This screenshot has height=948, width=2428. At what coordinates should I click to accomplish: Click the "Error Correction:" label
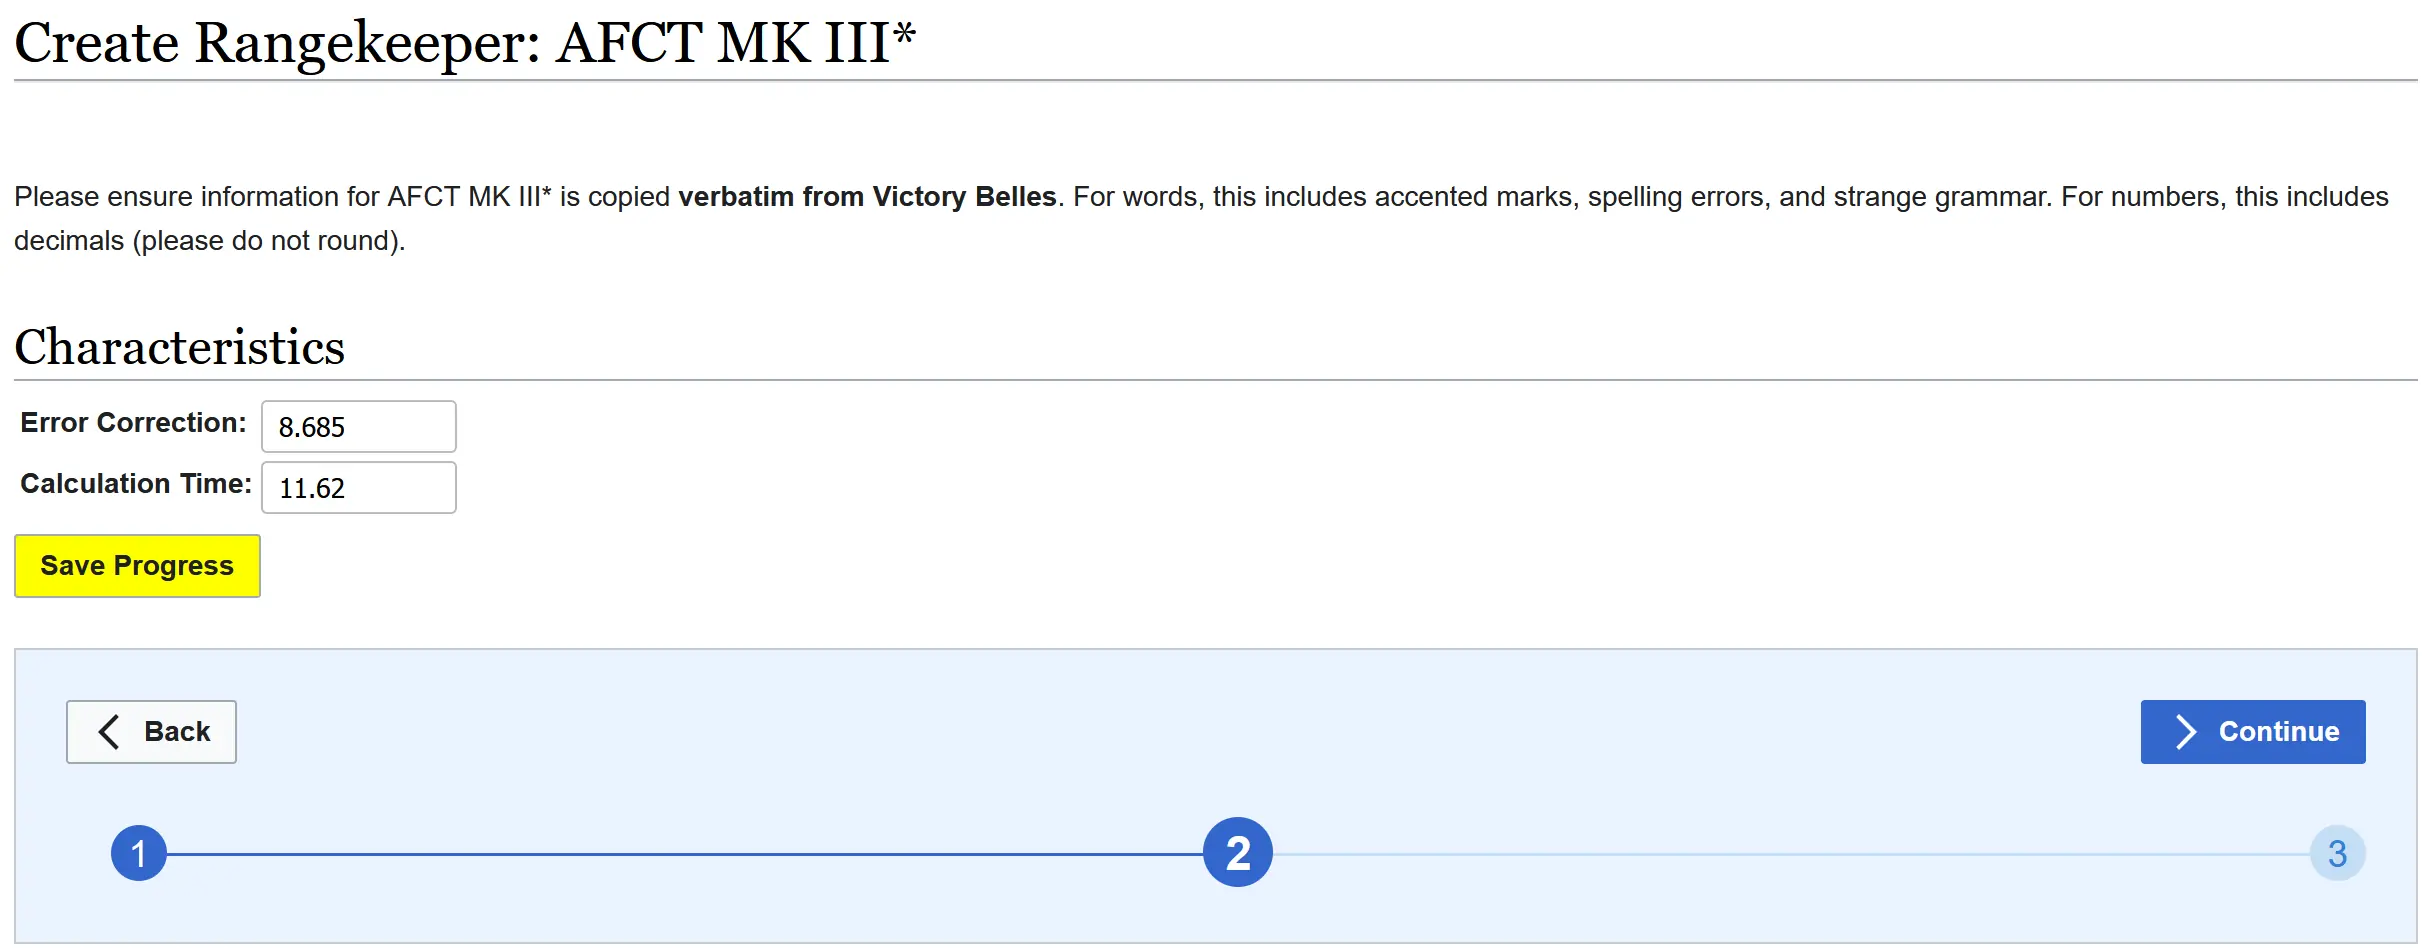click(x=133, y=423)
